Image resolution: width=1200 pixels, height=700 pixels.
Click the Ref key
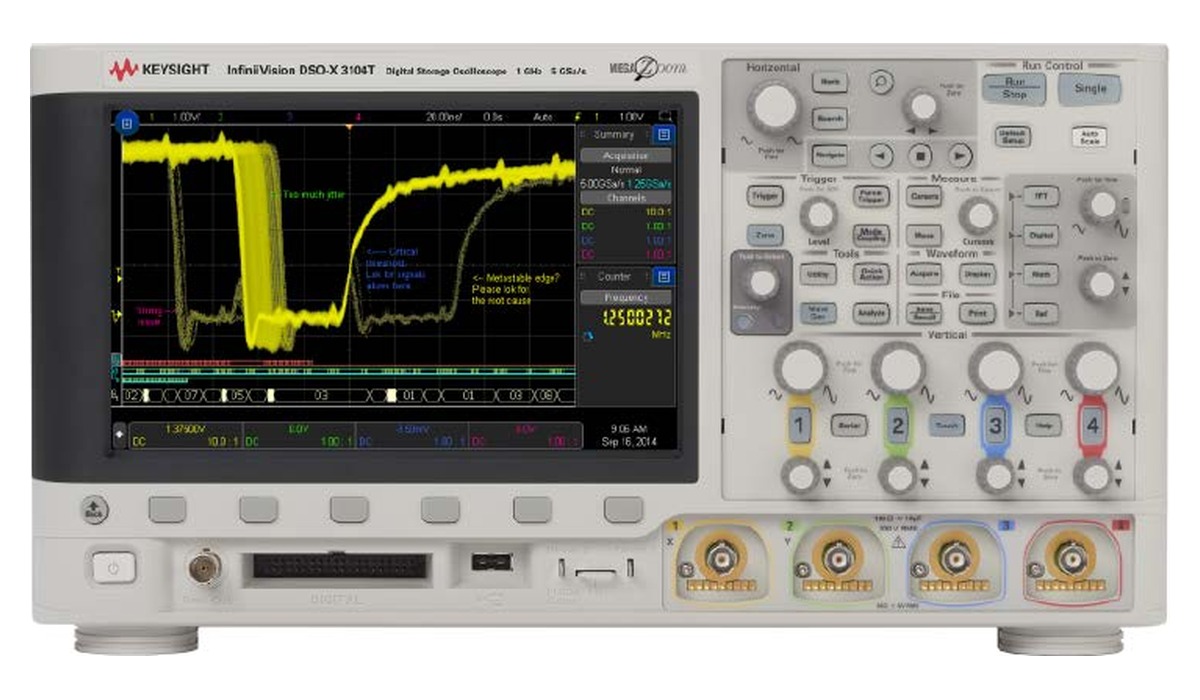pos(1041,313)
